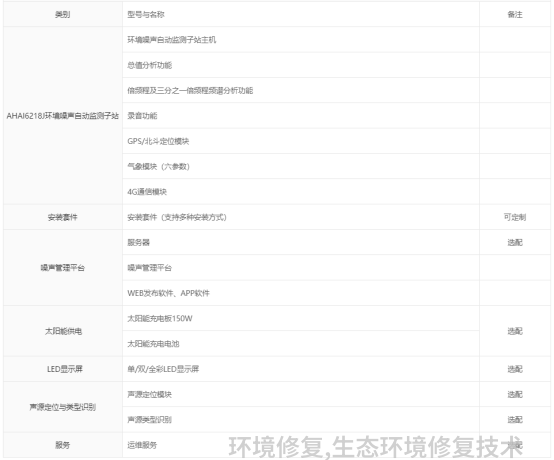Click the 备注 column header
Viewport: 554px width, 460px height.
515,14
